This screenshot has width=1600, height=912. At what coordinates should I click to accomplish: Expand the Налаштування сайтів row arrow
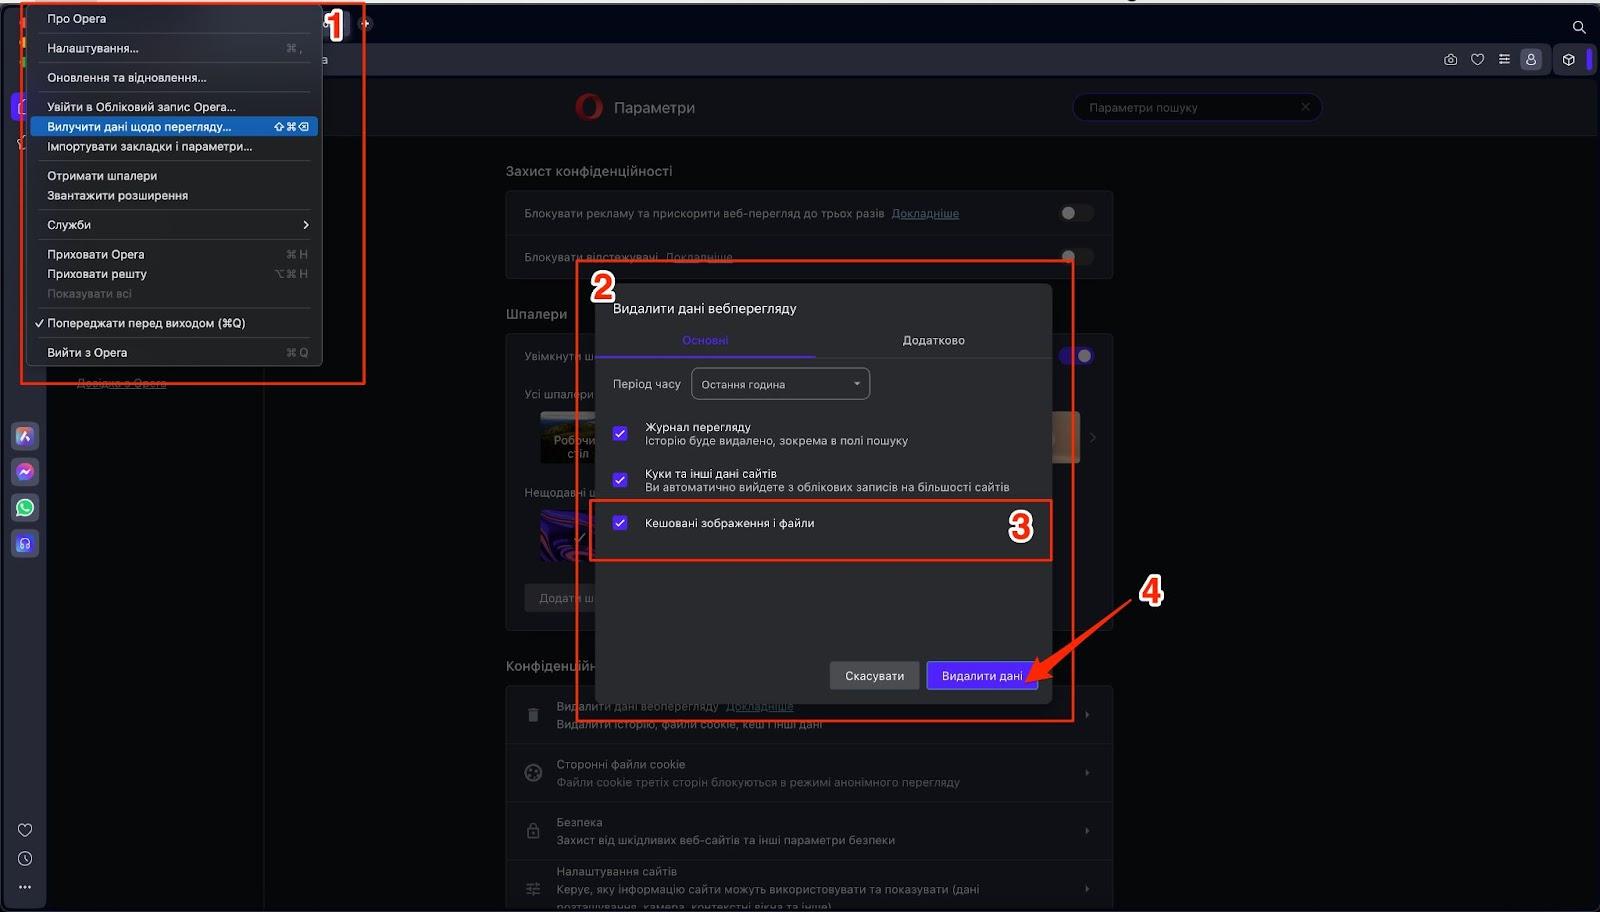1087,889
